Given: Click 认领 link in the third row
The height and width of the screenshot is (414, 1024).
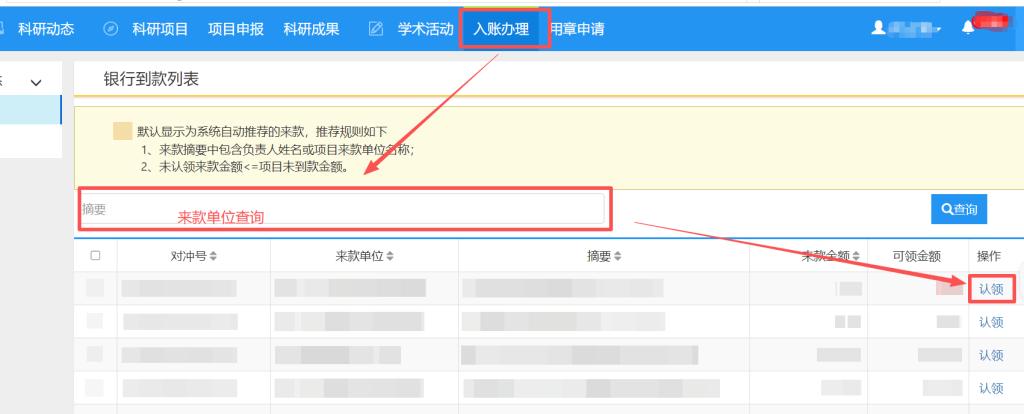Looking at the screenshot, I should click(990, 355).
